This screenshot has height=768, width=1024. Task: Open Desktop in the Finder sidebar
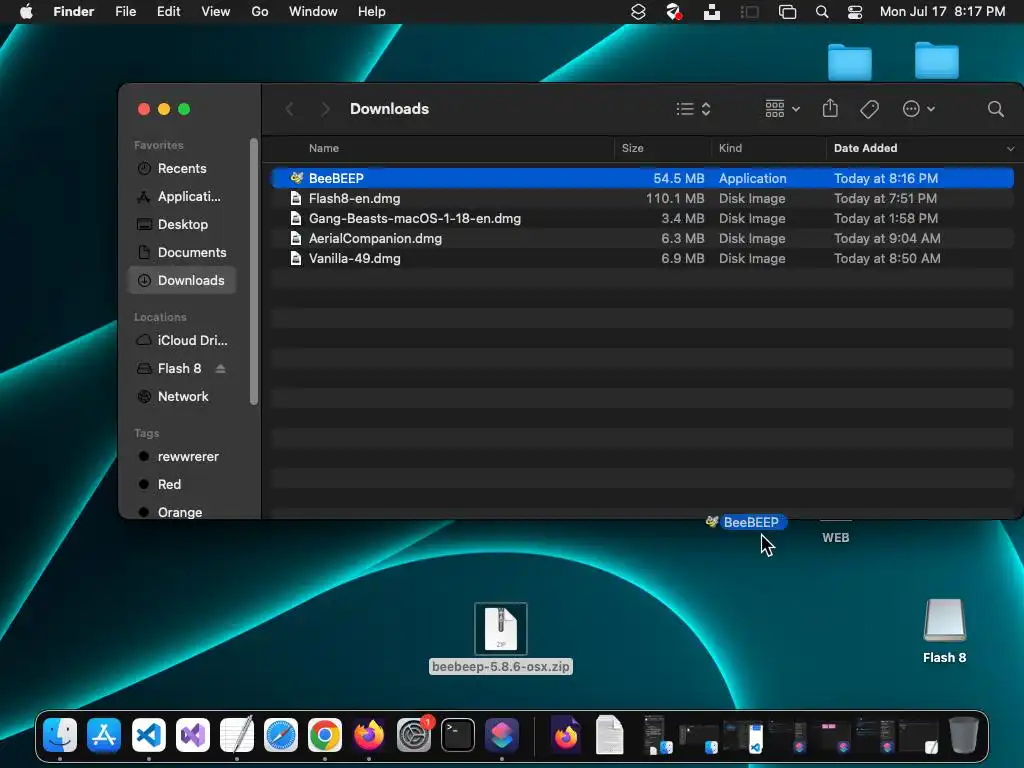point(182,225)
